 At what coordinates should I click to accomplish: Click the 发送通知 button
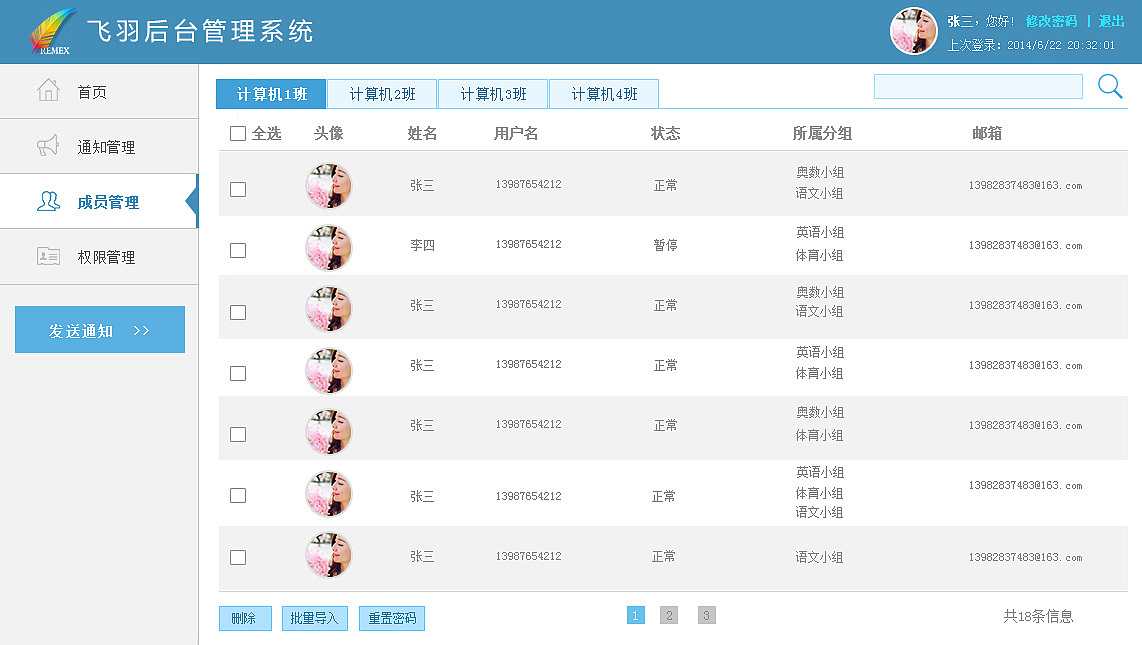(x=100, y=330)
